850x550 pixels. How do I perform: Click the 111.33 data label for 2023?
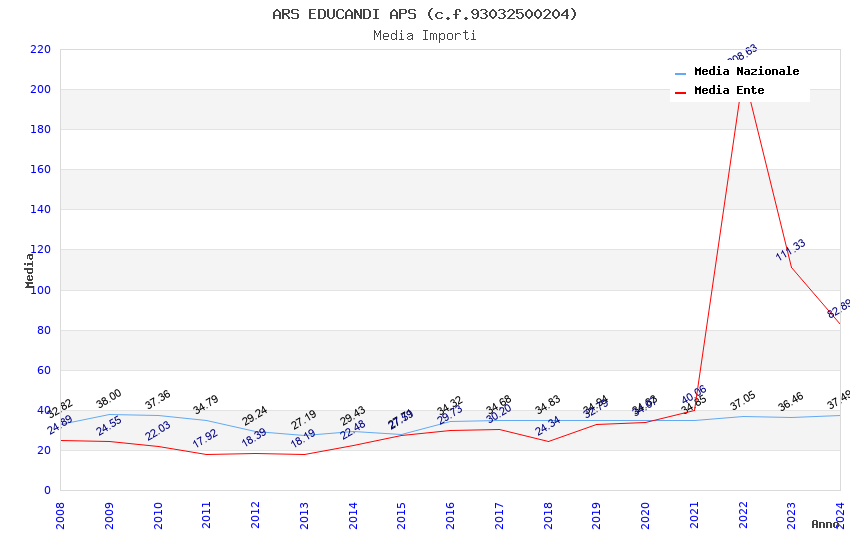(x=790, y=250)
